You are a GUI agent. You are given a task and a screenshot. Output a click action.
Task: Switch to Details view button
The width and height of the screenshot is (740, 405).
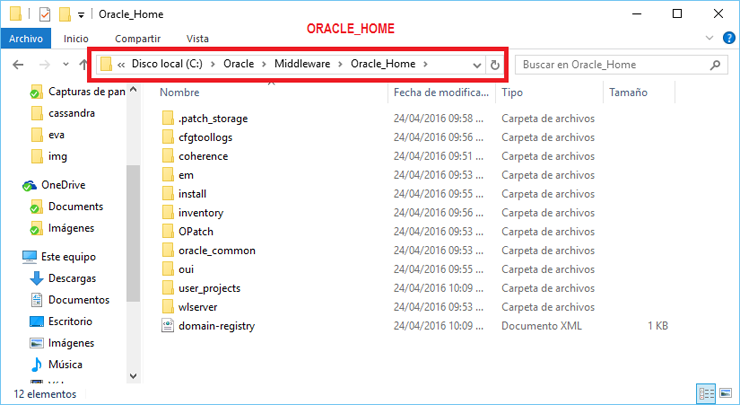706,393
